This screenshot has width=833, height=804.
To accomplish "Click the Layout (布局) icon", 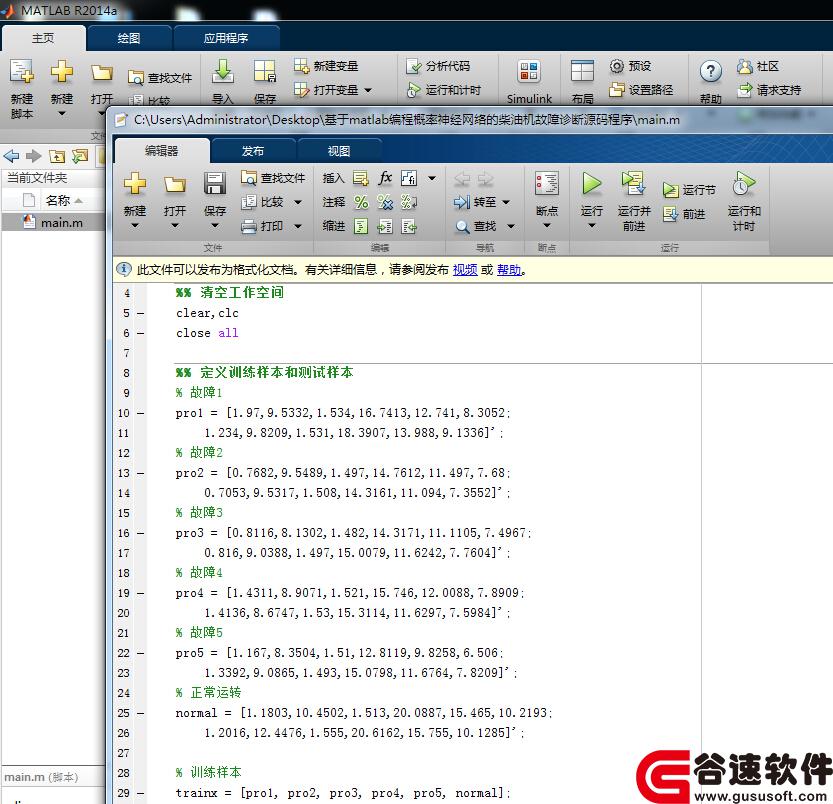I will pos(582,72).
